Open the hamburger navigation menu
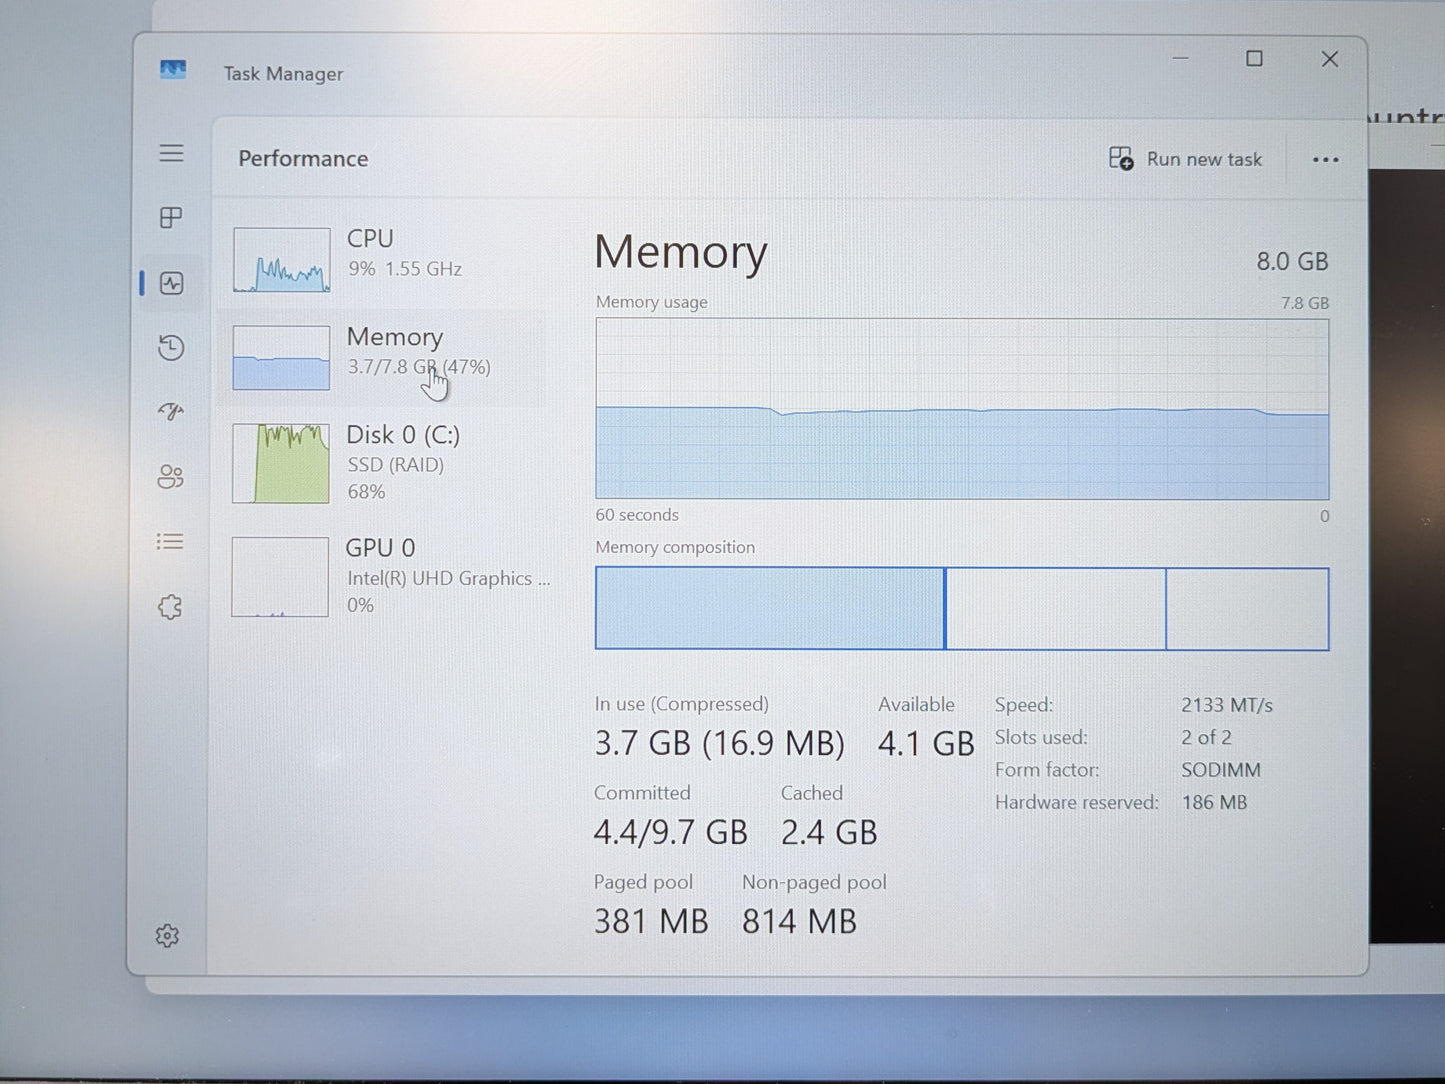The image size is (1445, 1084). pos(171,153)
